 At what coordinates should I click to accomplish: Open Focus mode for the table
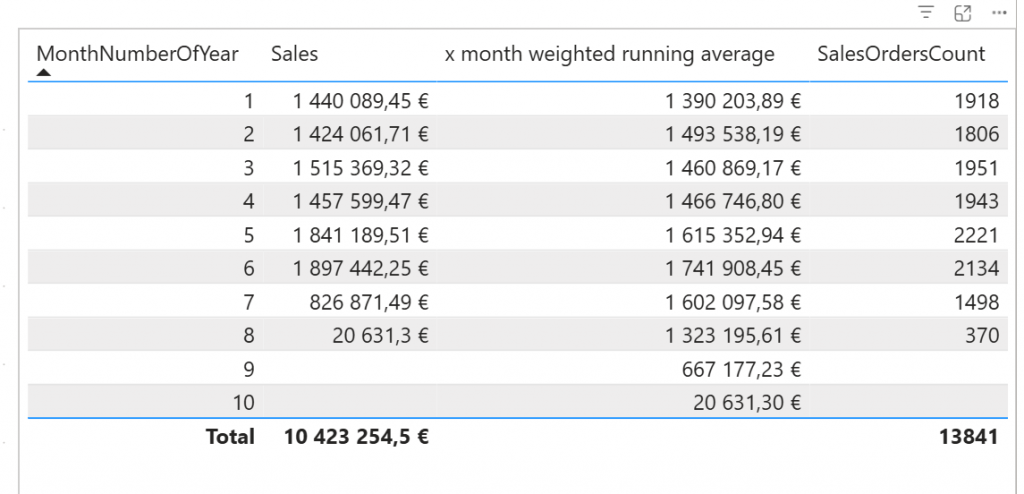[x=963, y=13]
